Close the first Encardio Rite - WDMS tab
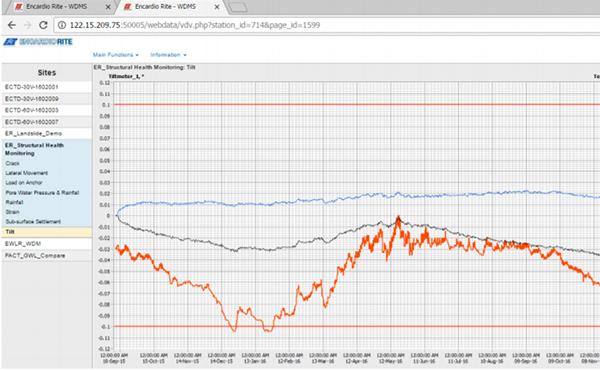Screen dimensions: 600x370 click(108, 7)
